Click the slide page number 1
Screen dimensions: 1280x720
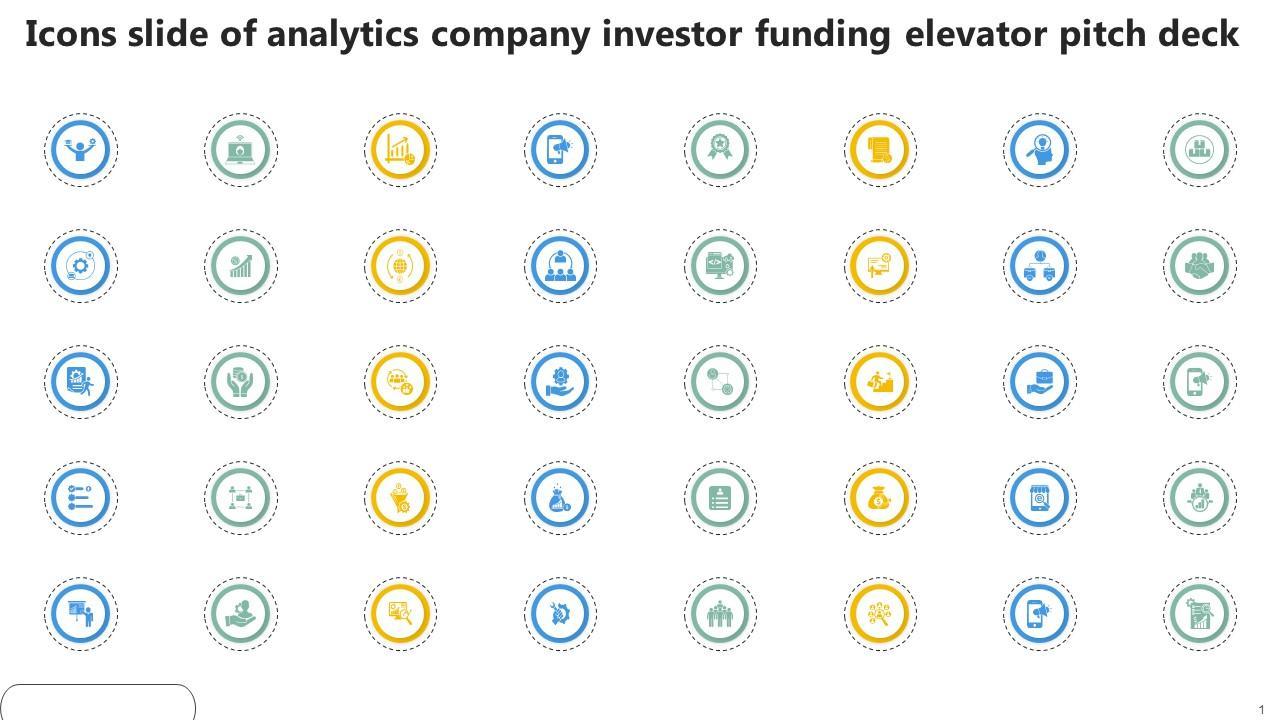pos(1262,710)
